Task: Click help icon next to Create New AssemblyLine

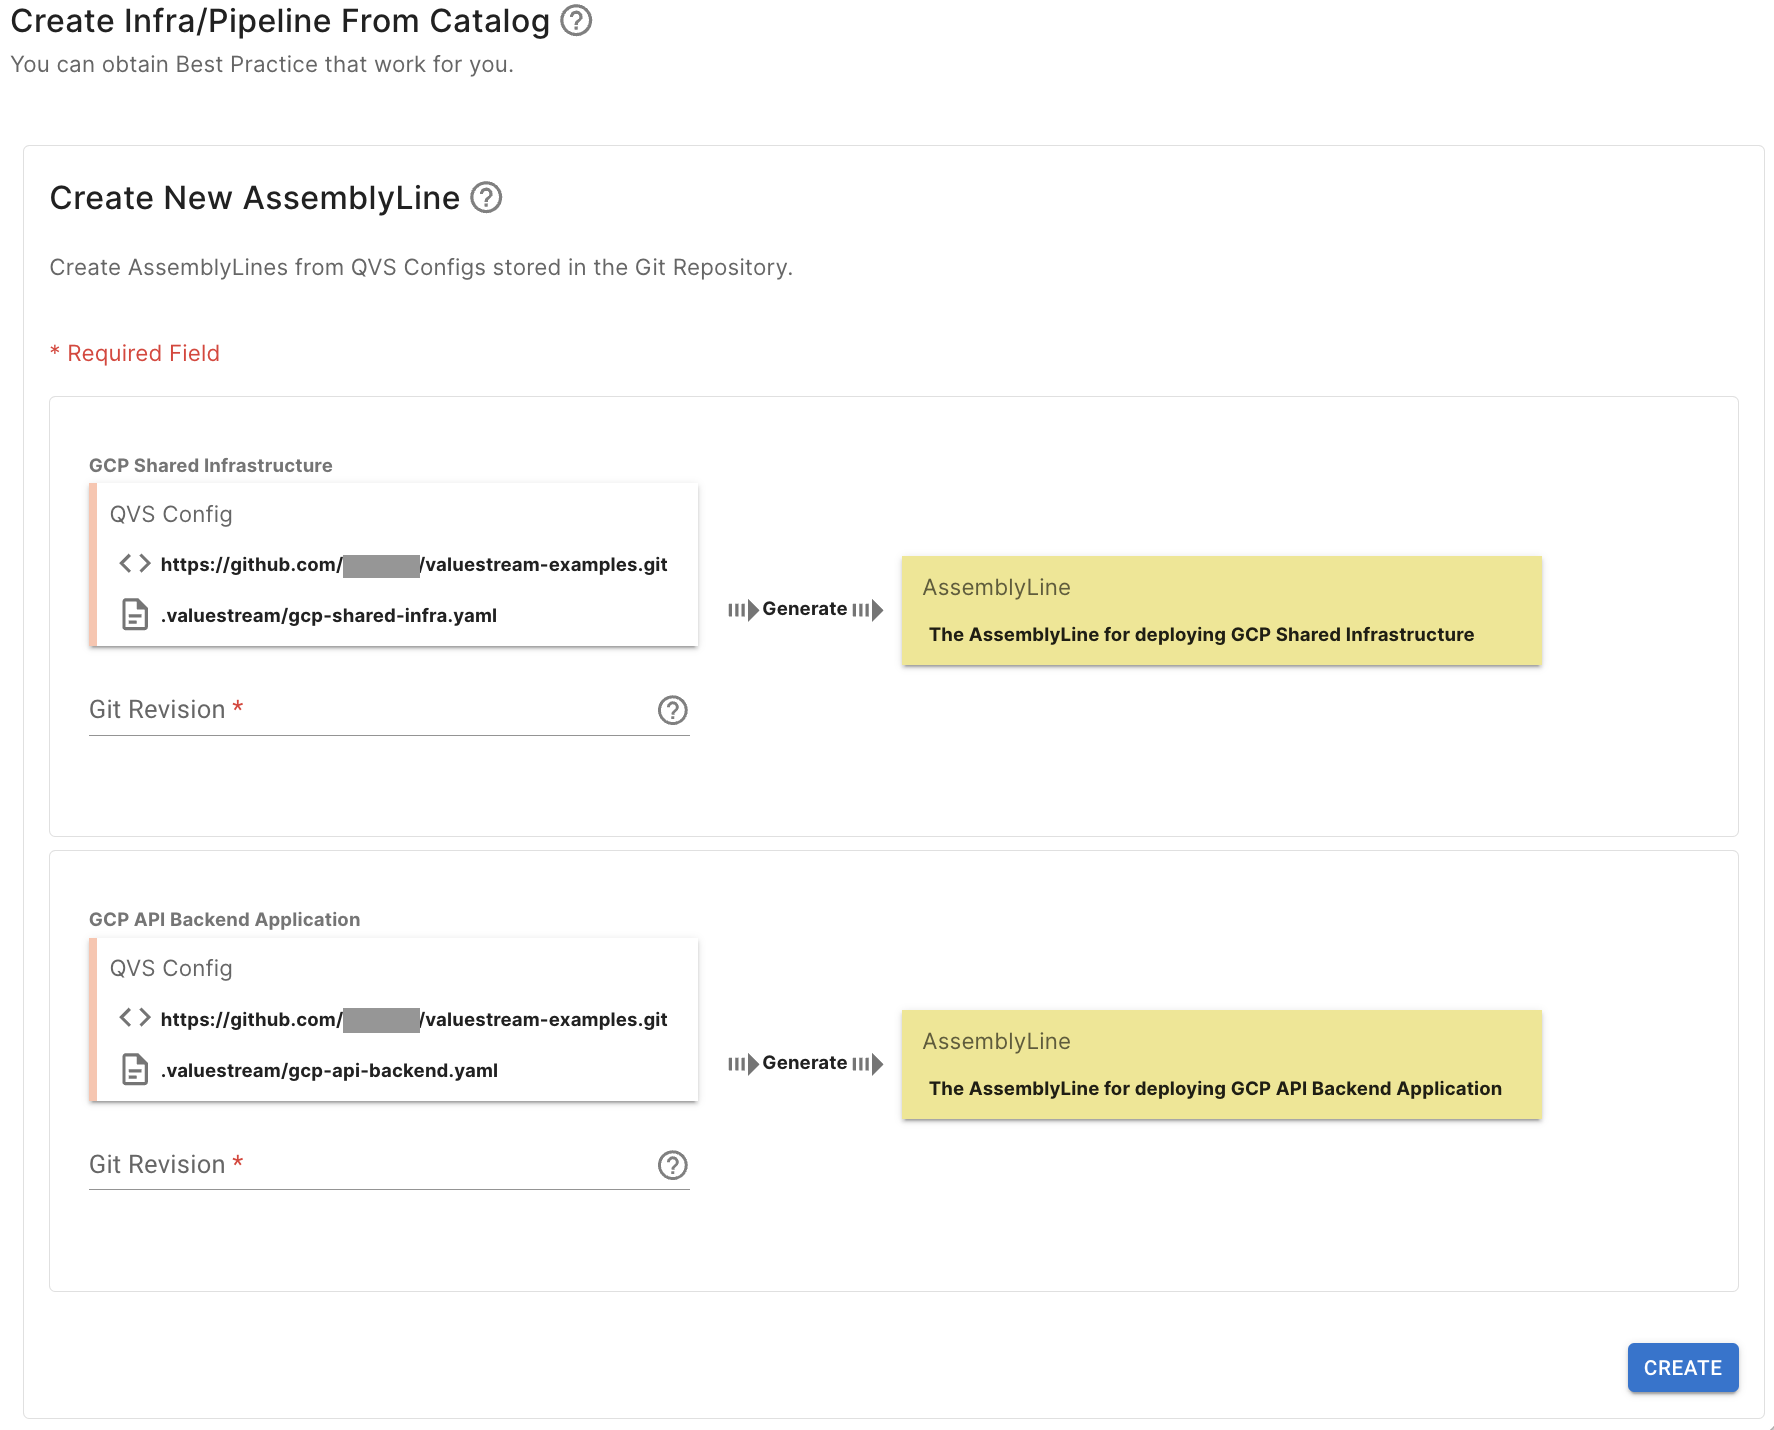Action: pos(486,198)
